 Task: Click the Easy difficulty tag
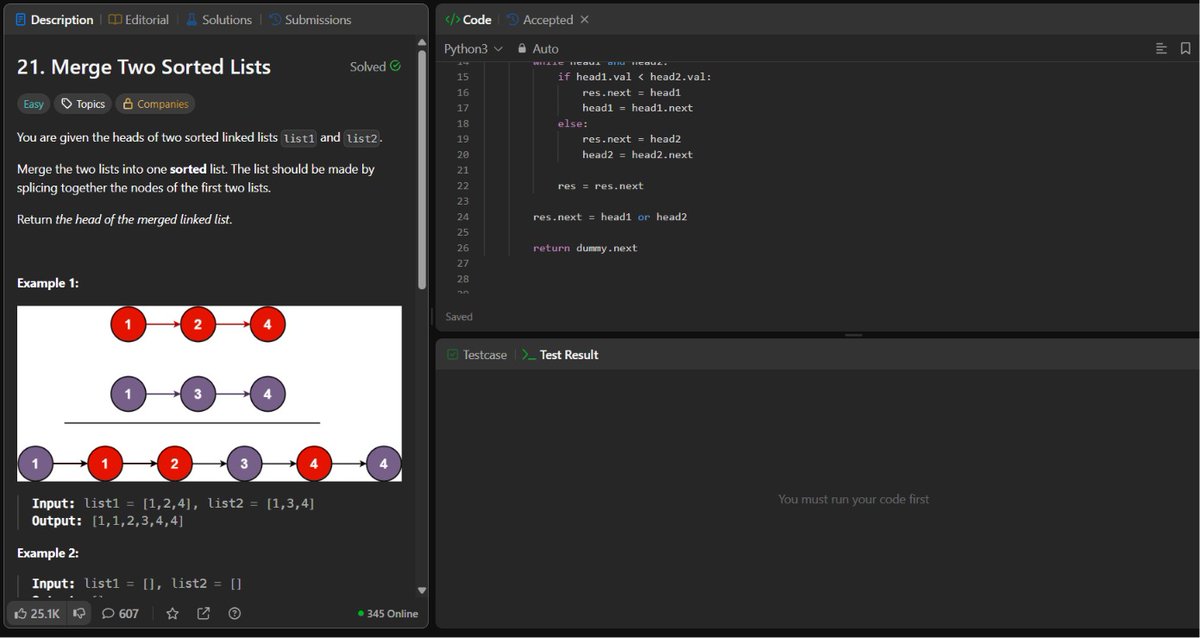[x=34, y=104]
